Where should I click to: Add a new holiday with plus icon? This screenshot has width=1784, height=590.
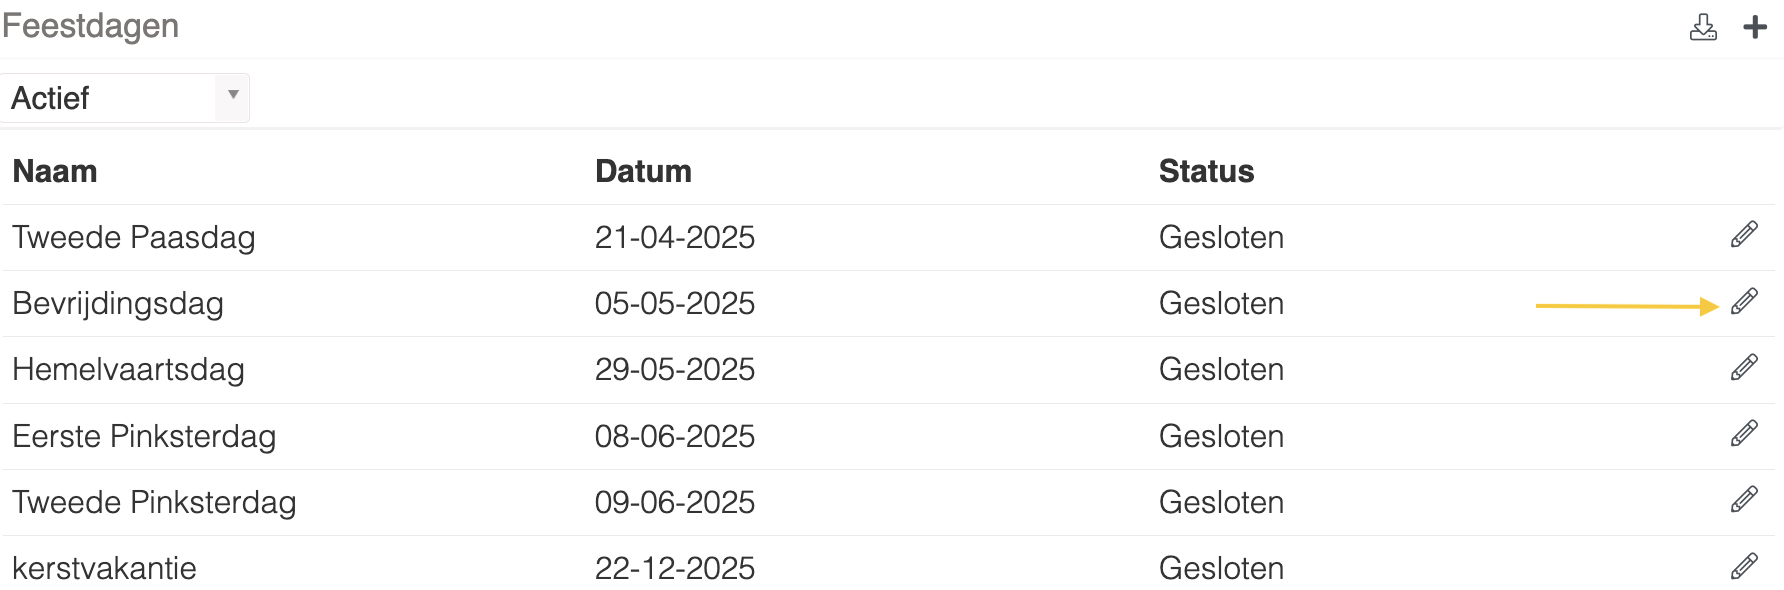coord(1755,27)
